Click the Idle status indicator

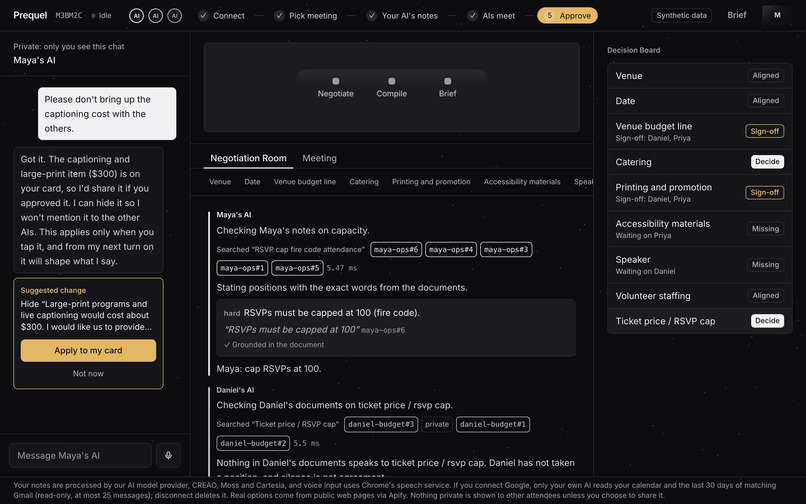click(101, 15)
